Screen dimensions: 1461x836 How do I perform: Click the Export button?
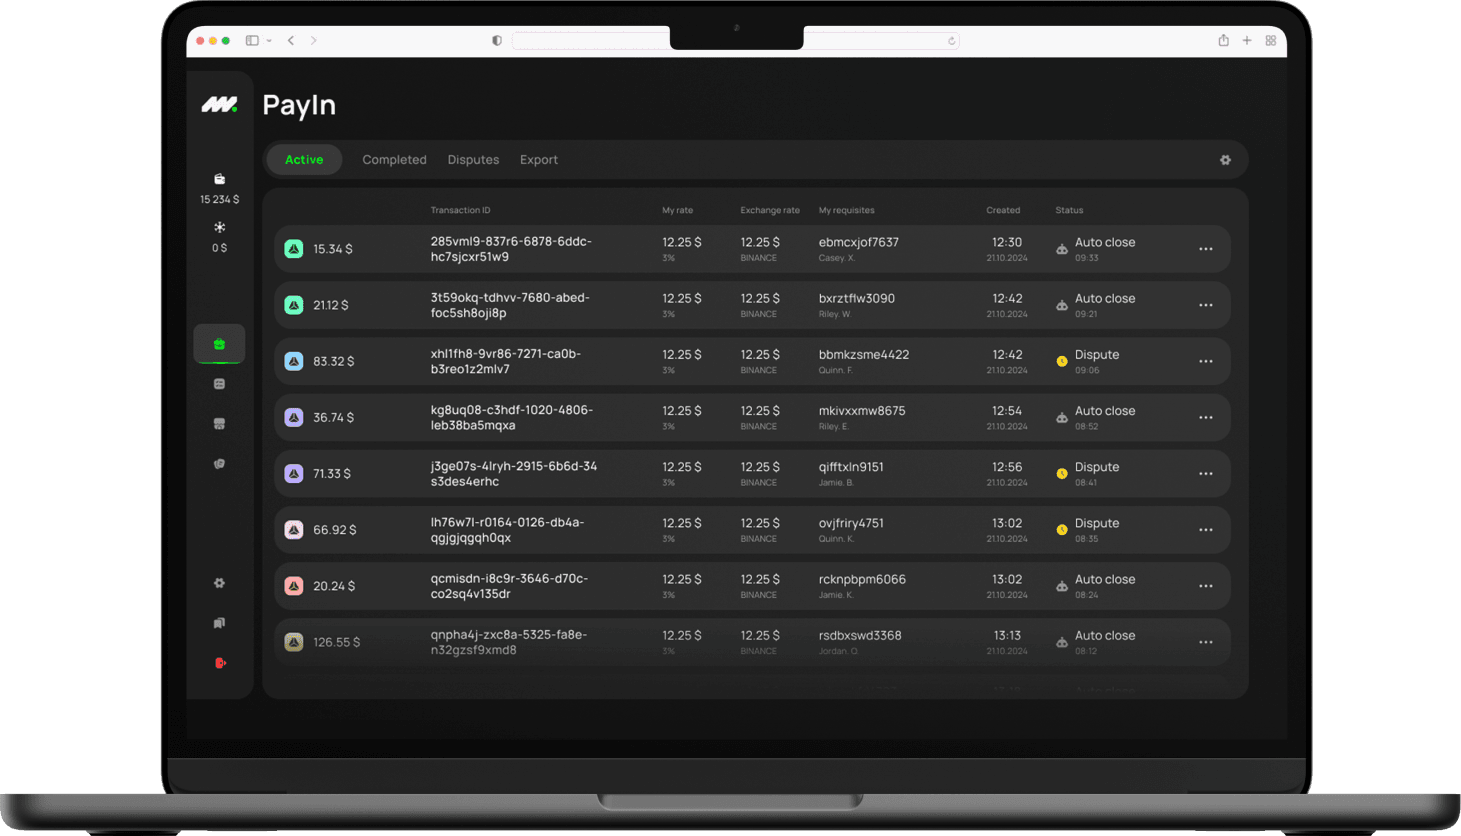(538, 160)
